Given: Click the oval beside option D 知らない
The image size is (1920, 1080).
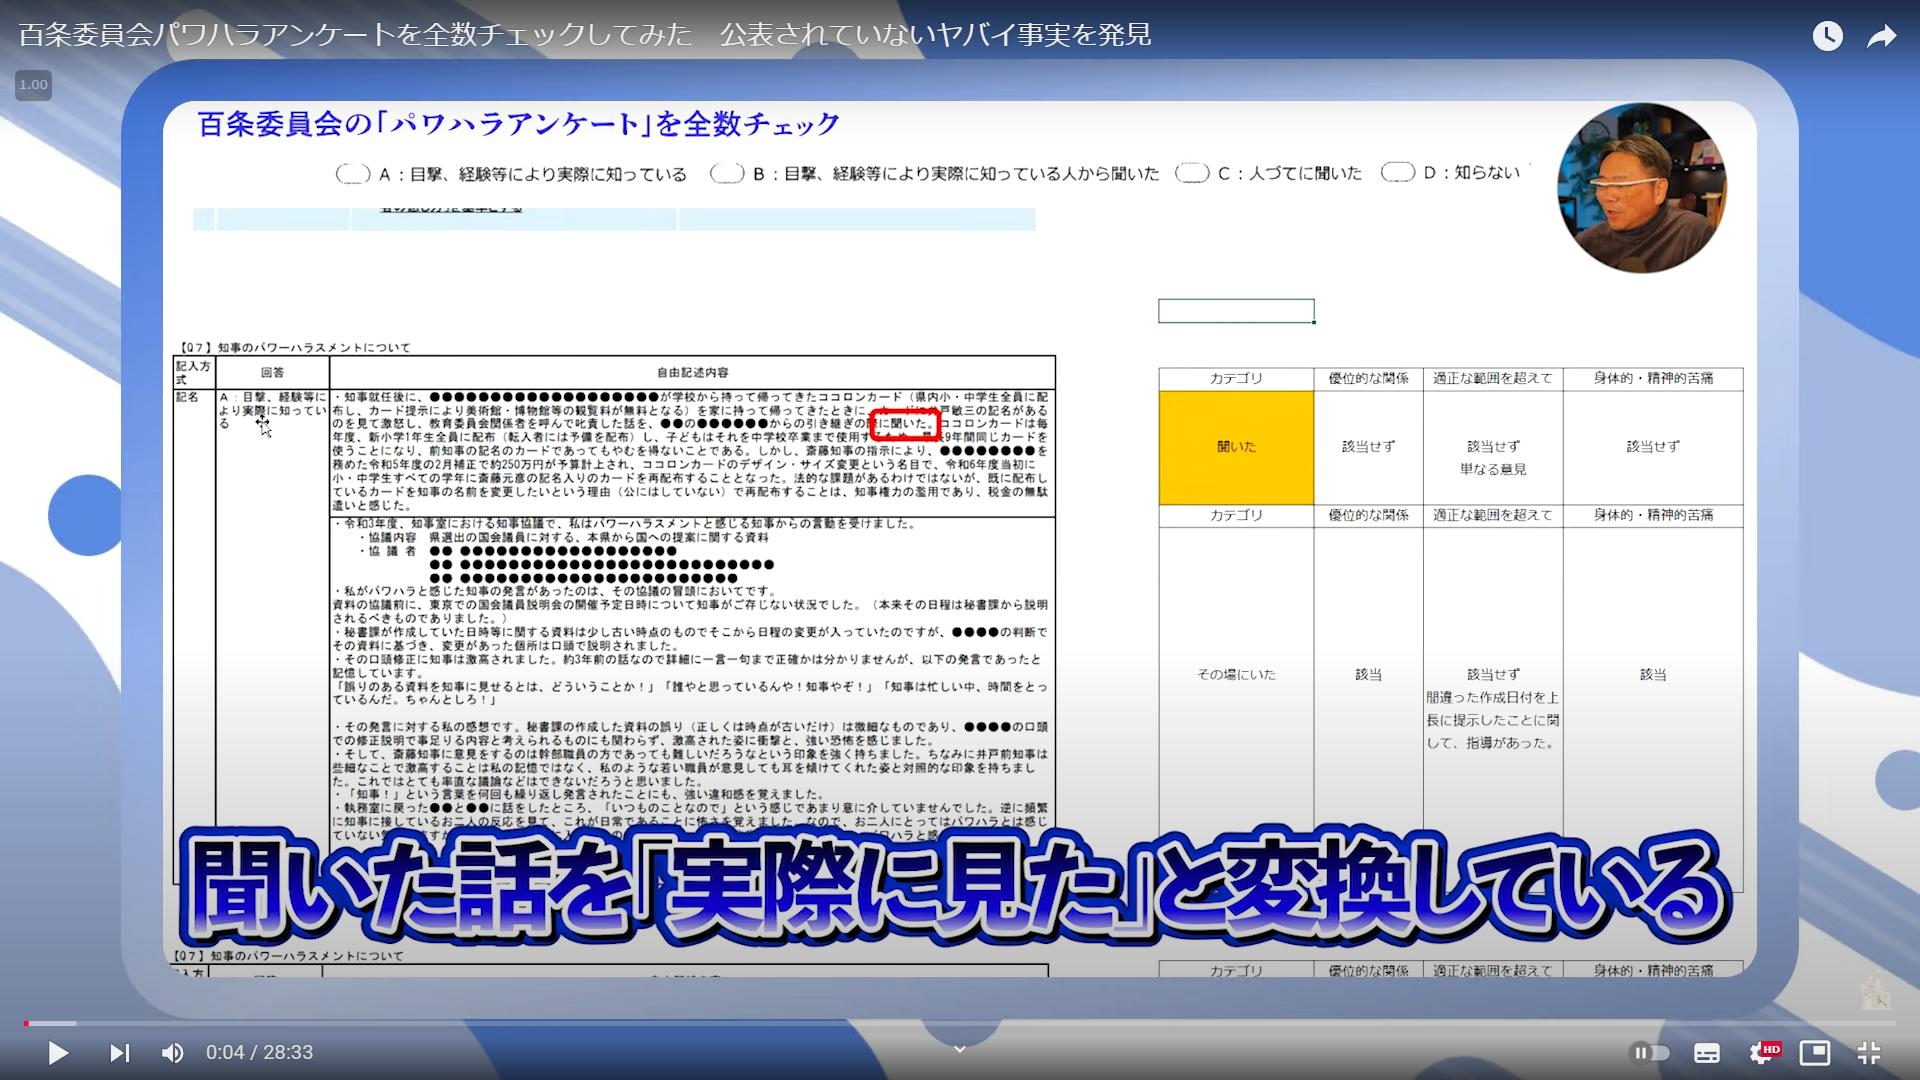Looking at the screenshot, I should point(1397,173).
